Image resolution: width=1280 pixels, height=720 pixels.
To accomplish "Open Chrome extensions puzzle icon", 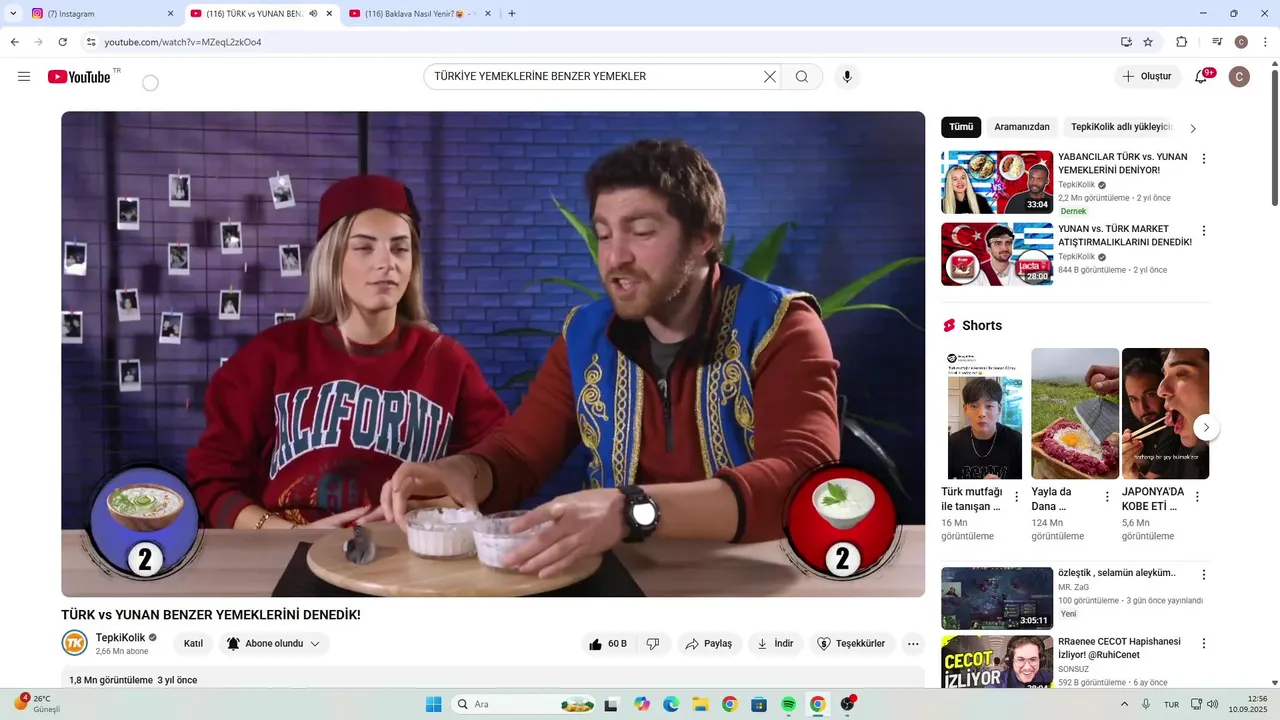I will tap(1181, 42).
